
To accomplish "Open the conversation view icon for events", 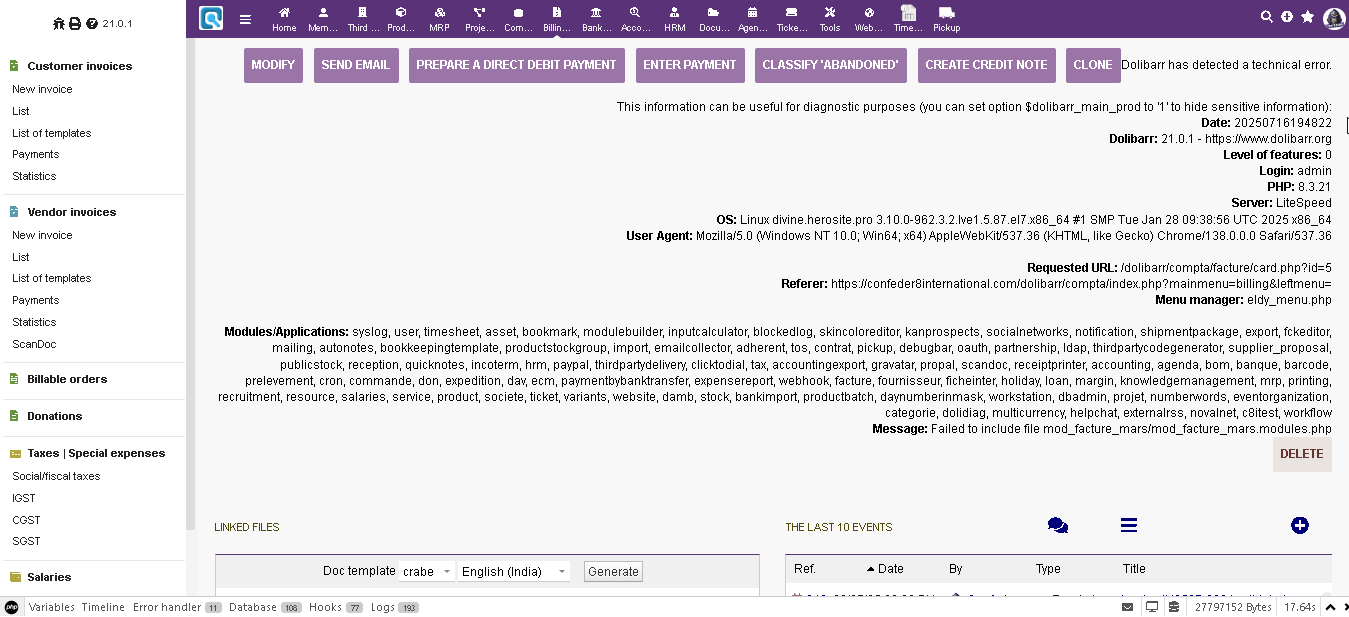I will 1058,526.
